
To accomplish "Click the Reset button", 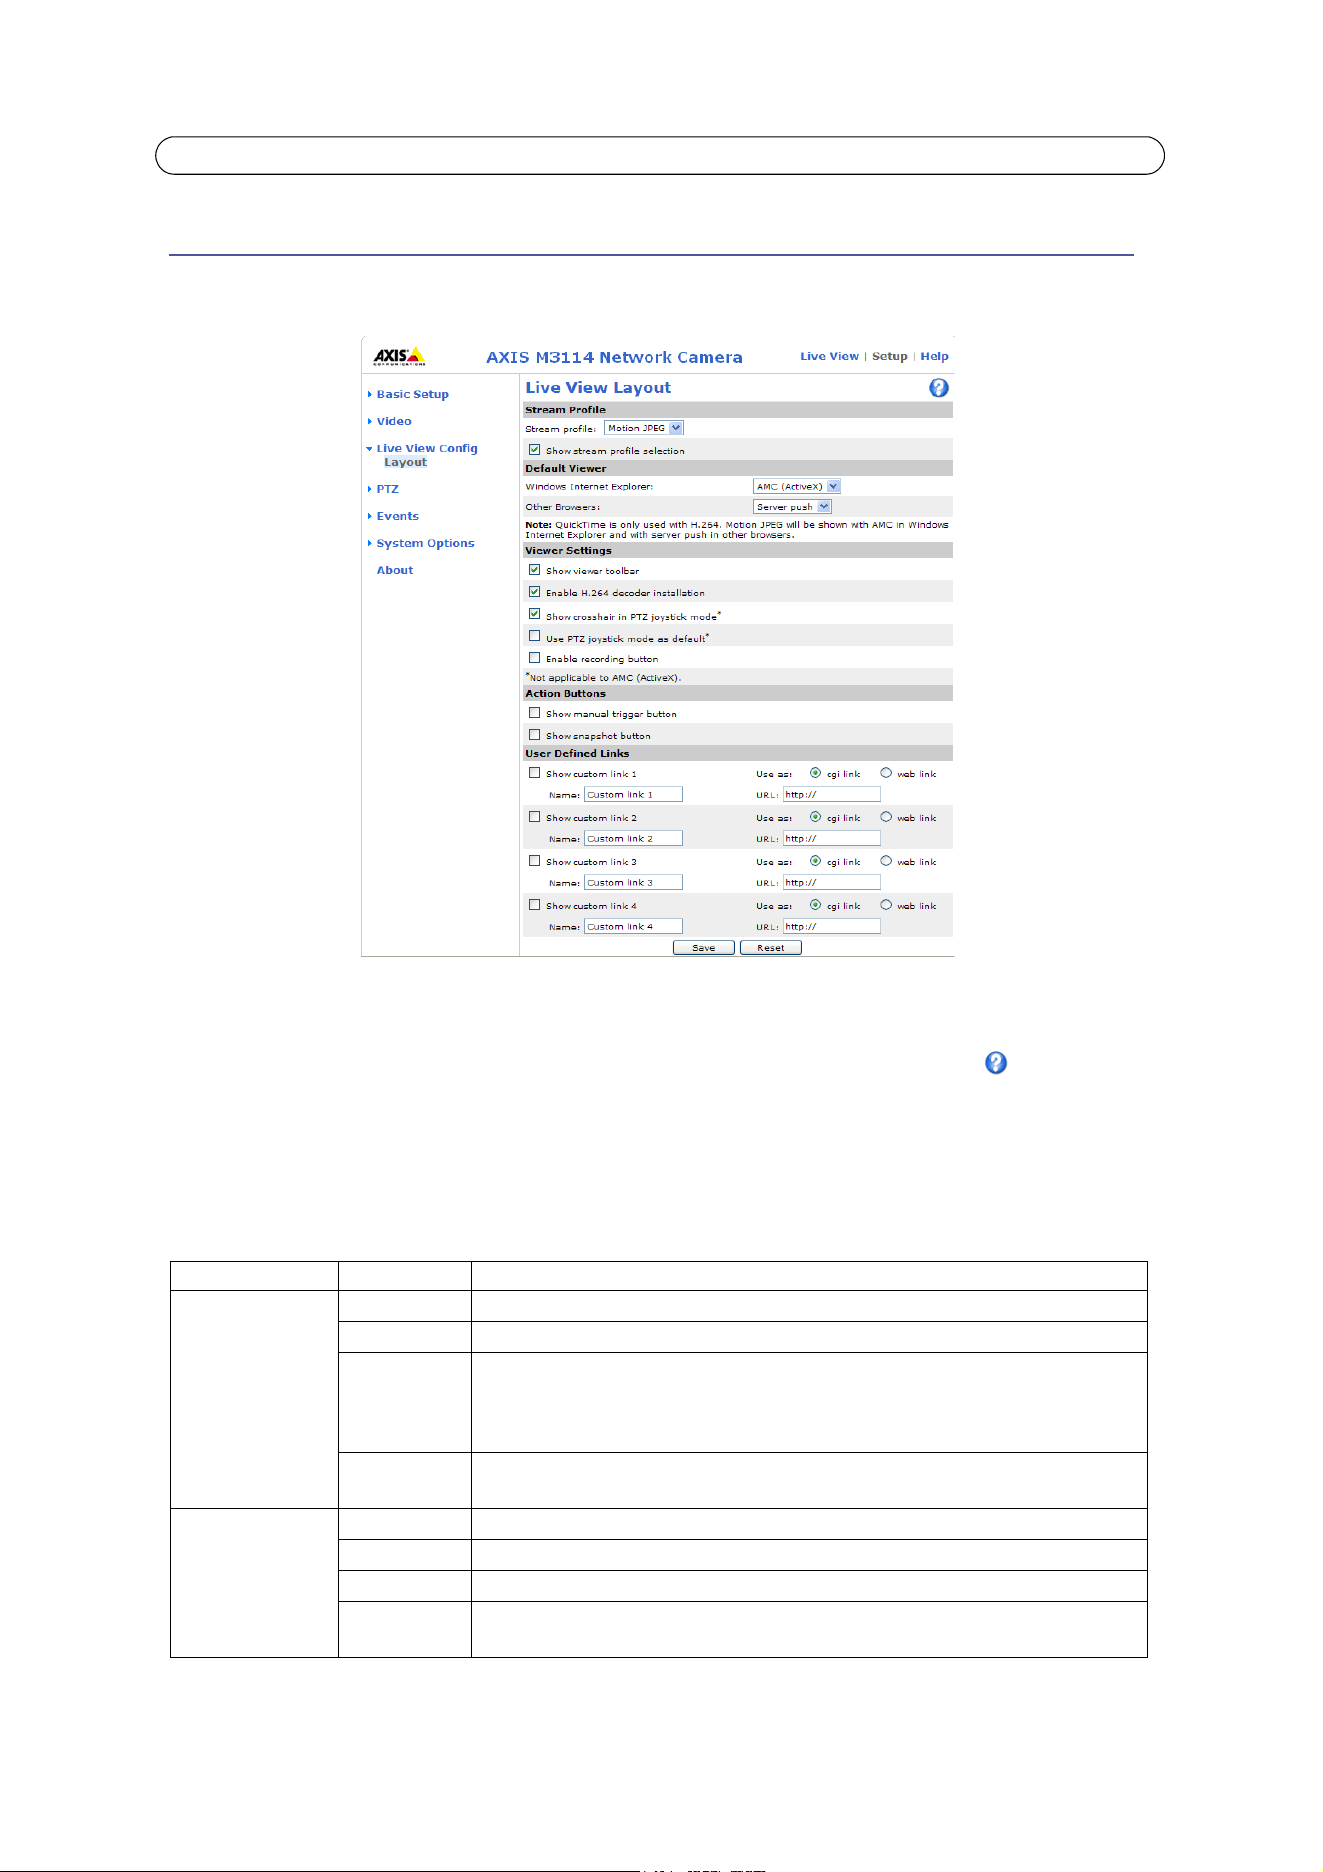I will point(771,948).
